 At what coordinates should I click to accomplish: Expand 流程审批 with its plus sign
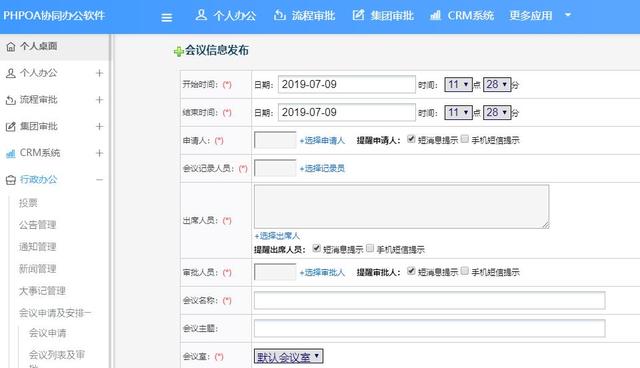pos(99,100)
